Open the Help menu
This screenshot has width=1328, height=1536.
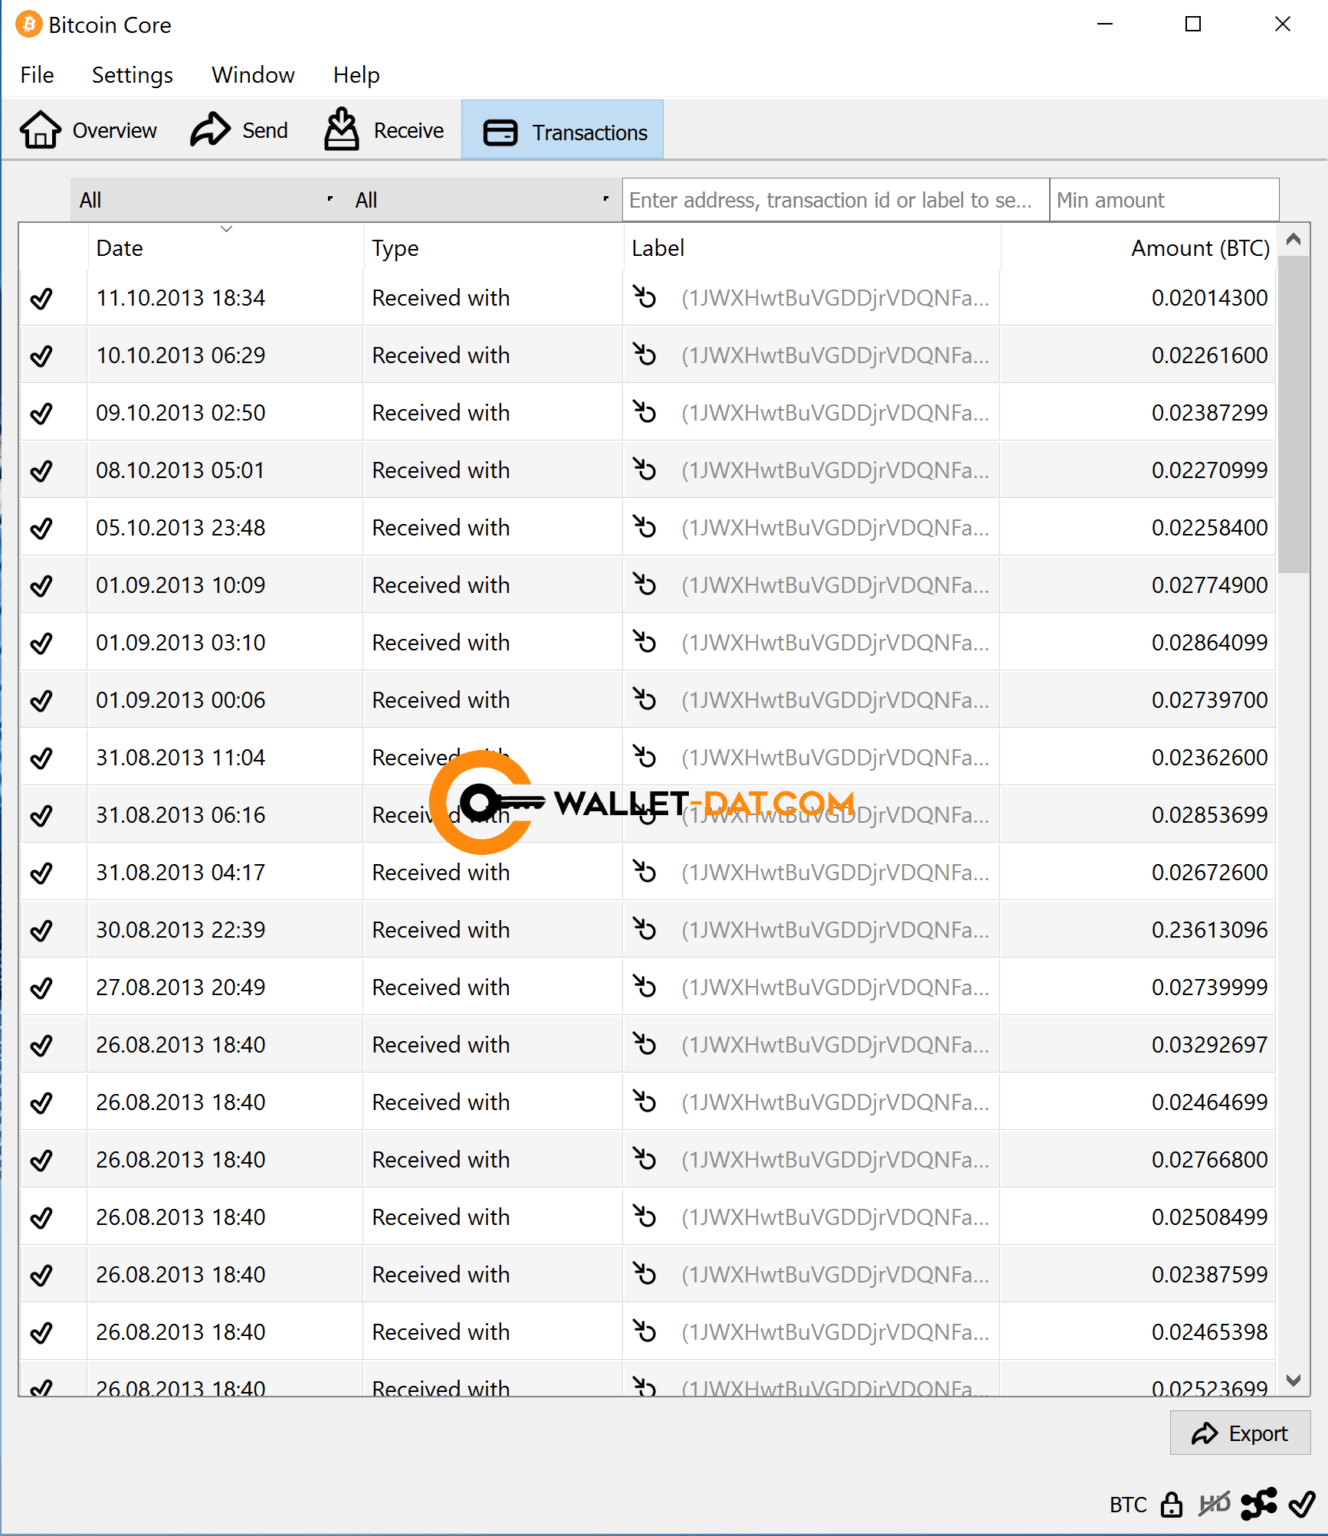(356, 75)
